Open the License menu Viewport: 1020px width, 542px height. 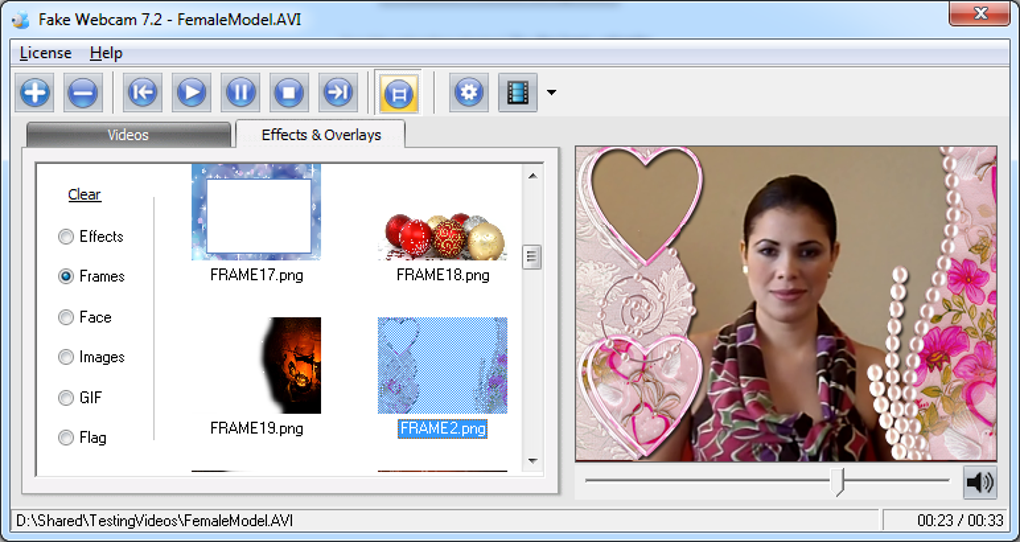[46, 53]
